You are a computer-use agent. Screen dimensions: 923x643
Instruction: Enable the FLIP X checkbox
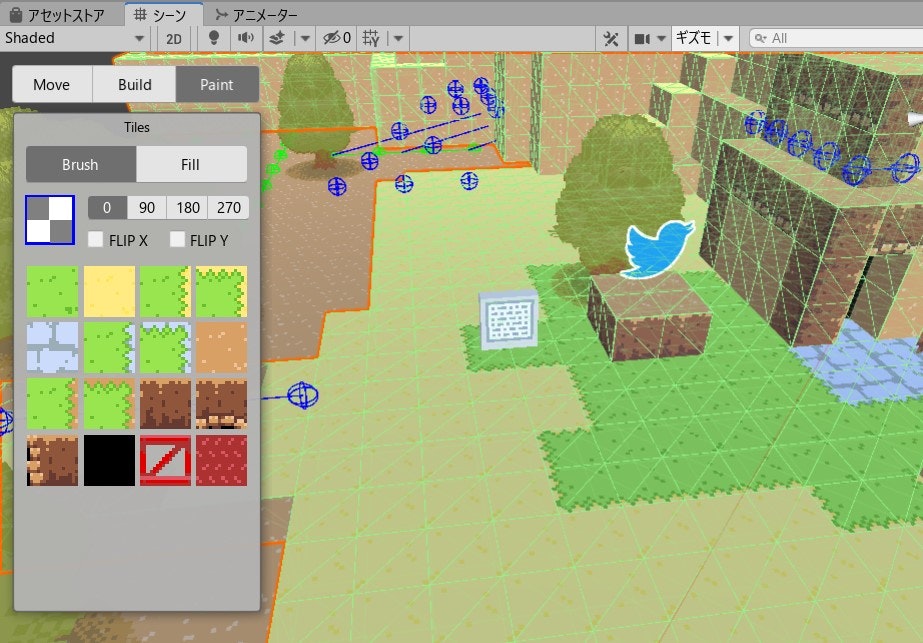95,239
